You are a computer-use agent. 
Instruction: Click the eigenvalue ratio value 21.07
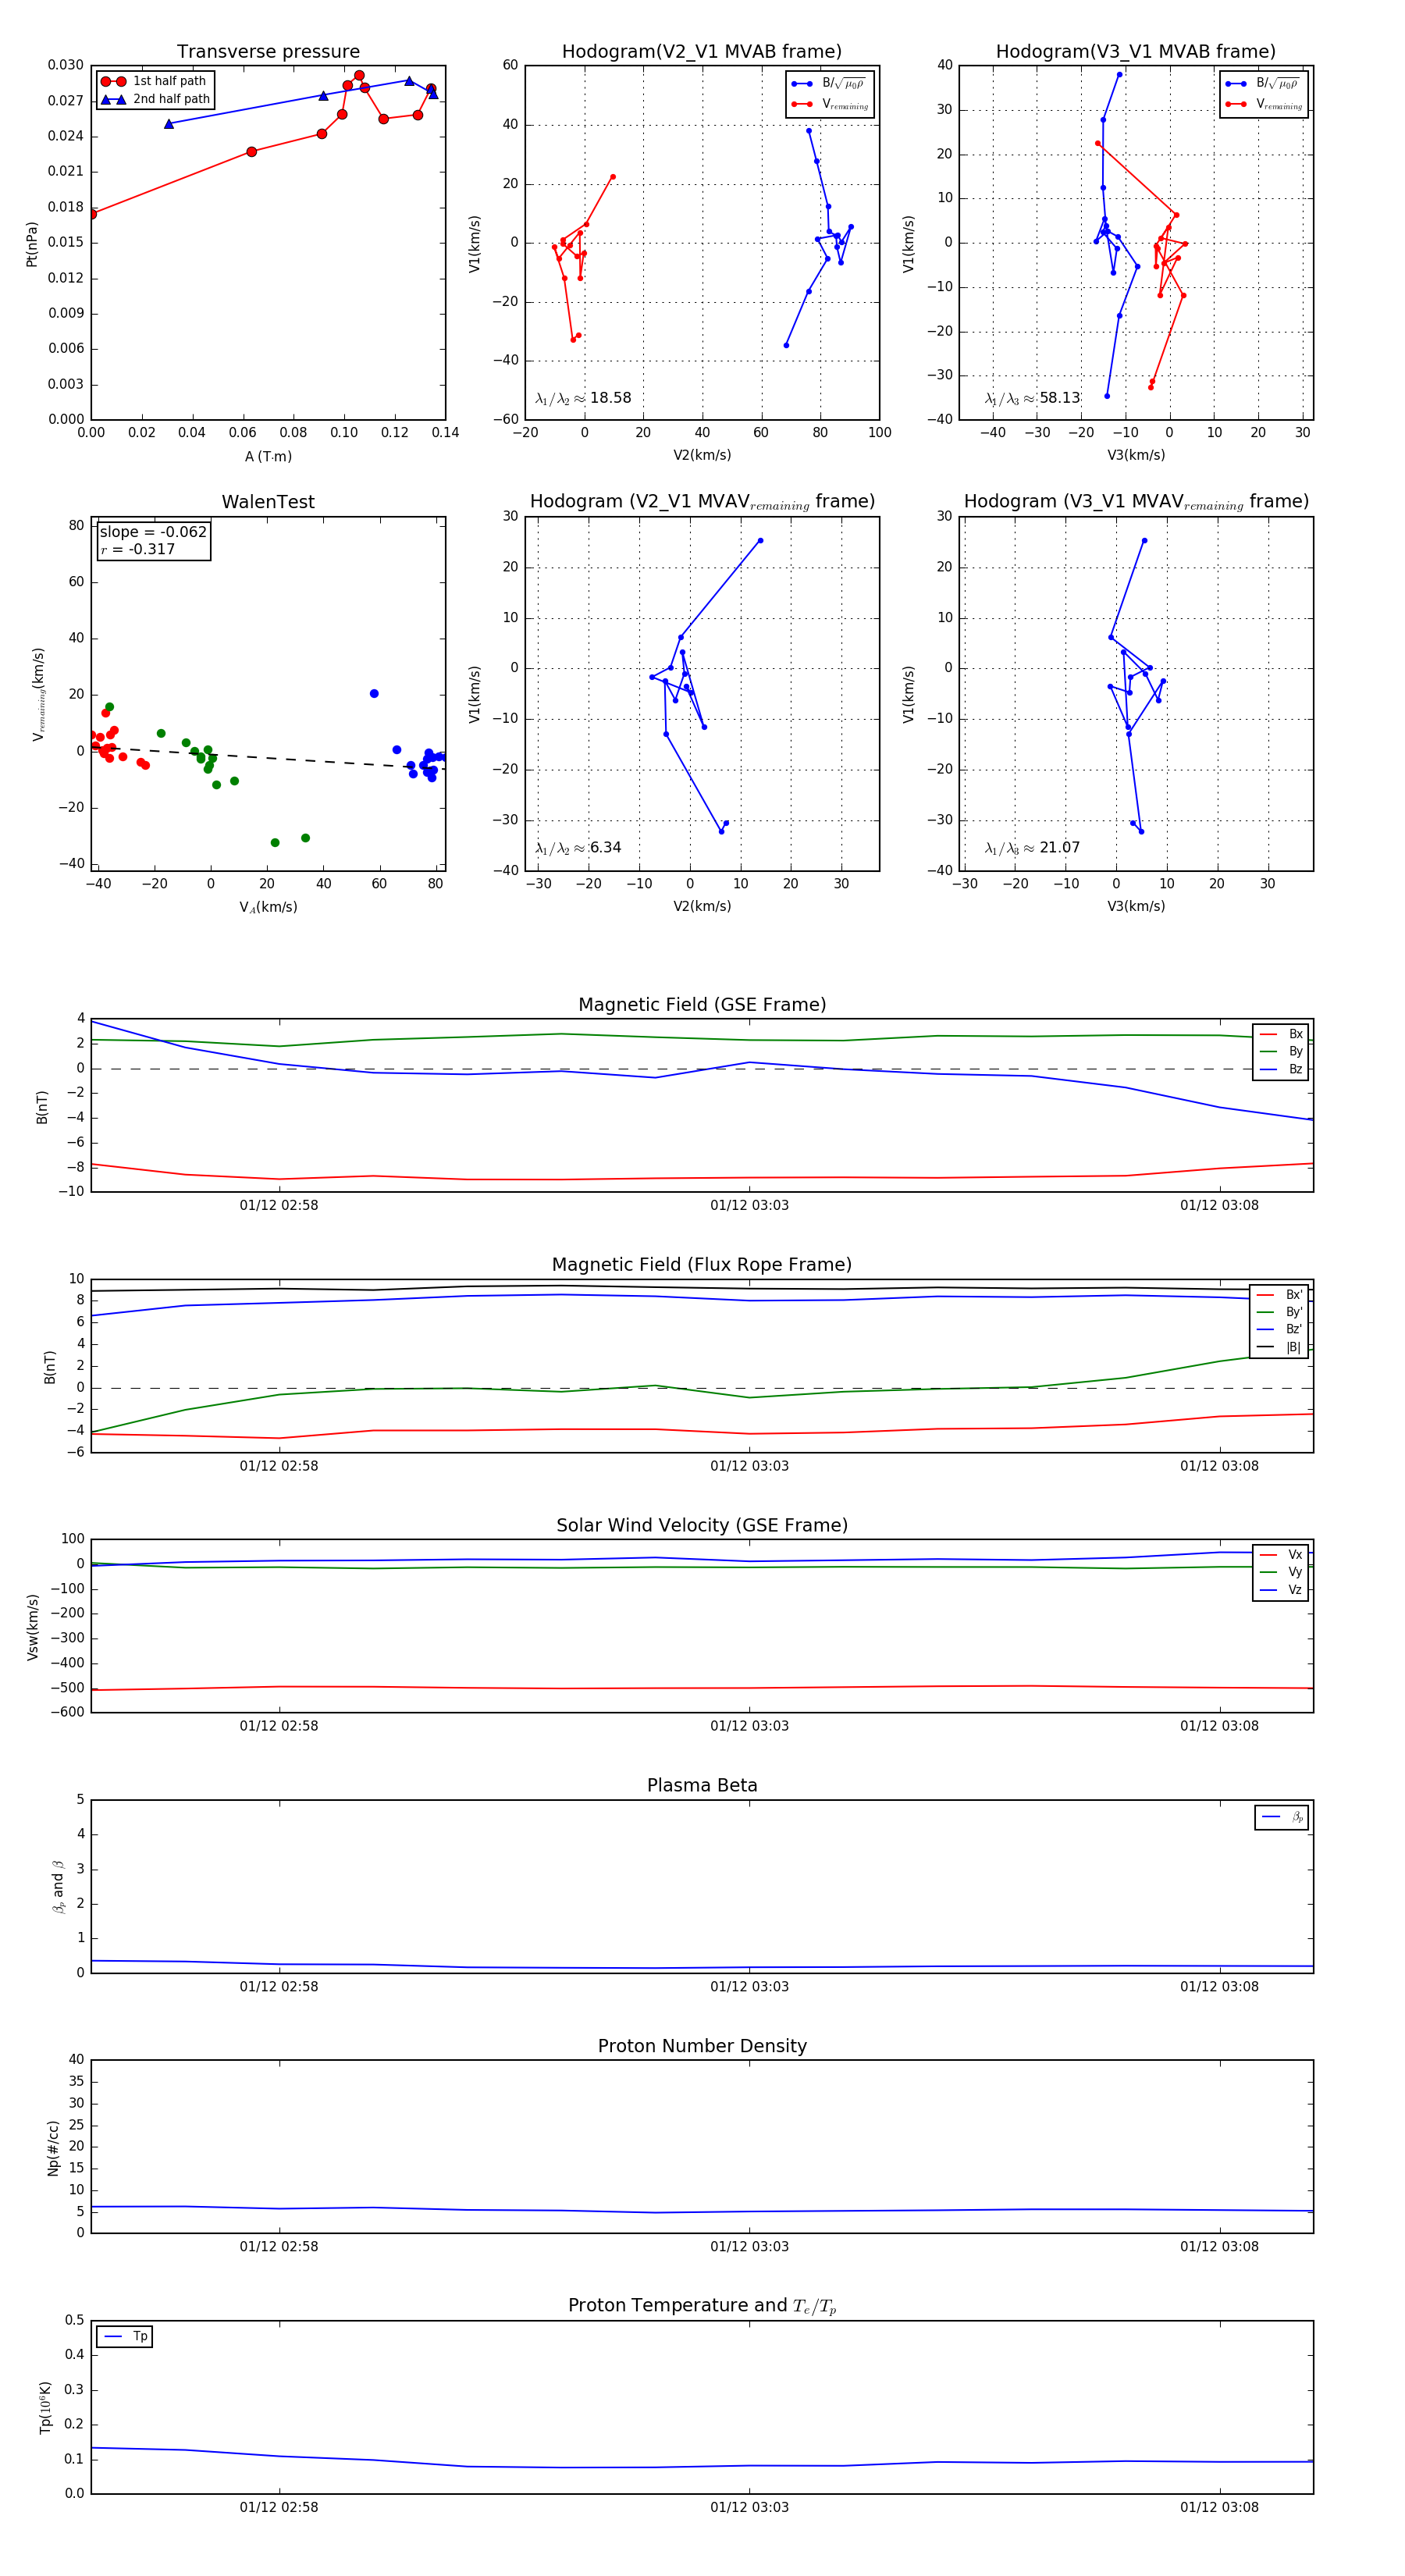(1059, 848)
